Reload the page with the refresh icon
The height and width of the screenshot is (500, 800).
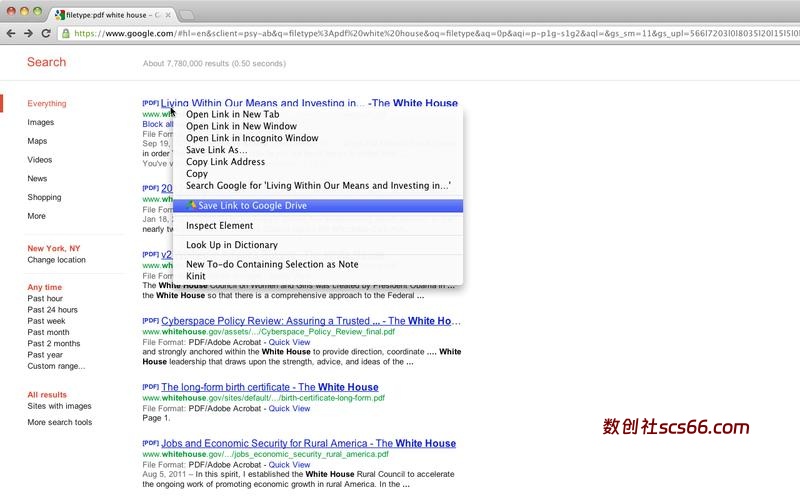pos(46,33)
